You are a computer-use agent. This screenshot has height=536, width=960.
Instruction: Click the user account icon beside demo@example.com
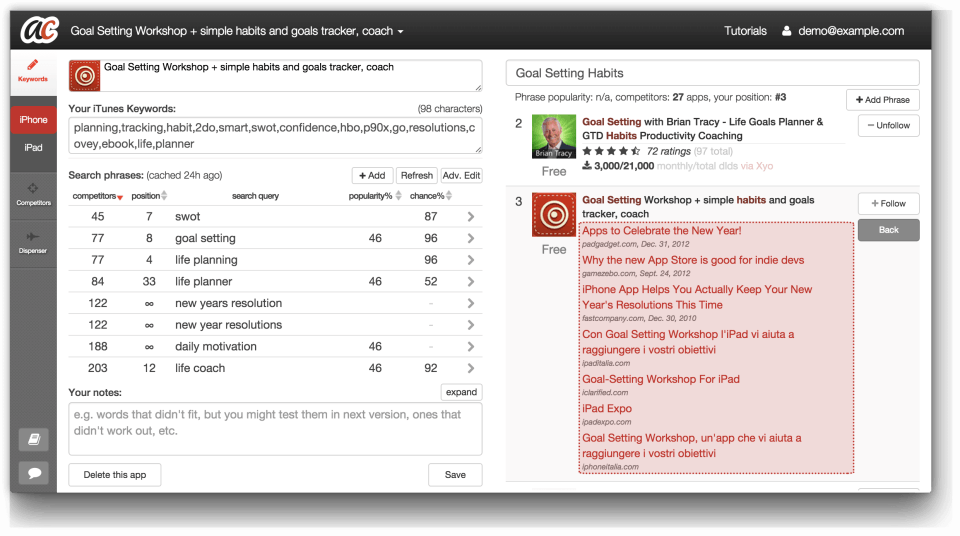[786, 31]
